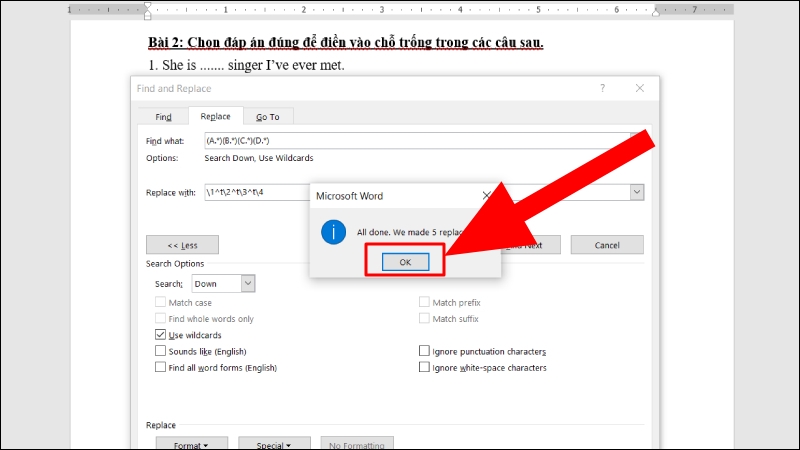Screen dimensions: 800x450
Task: Click 'Search Down, Use Wildcards' options text
Action: pos(259,158)
